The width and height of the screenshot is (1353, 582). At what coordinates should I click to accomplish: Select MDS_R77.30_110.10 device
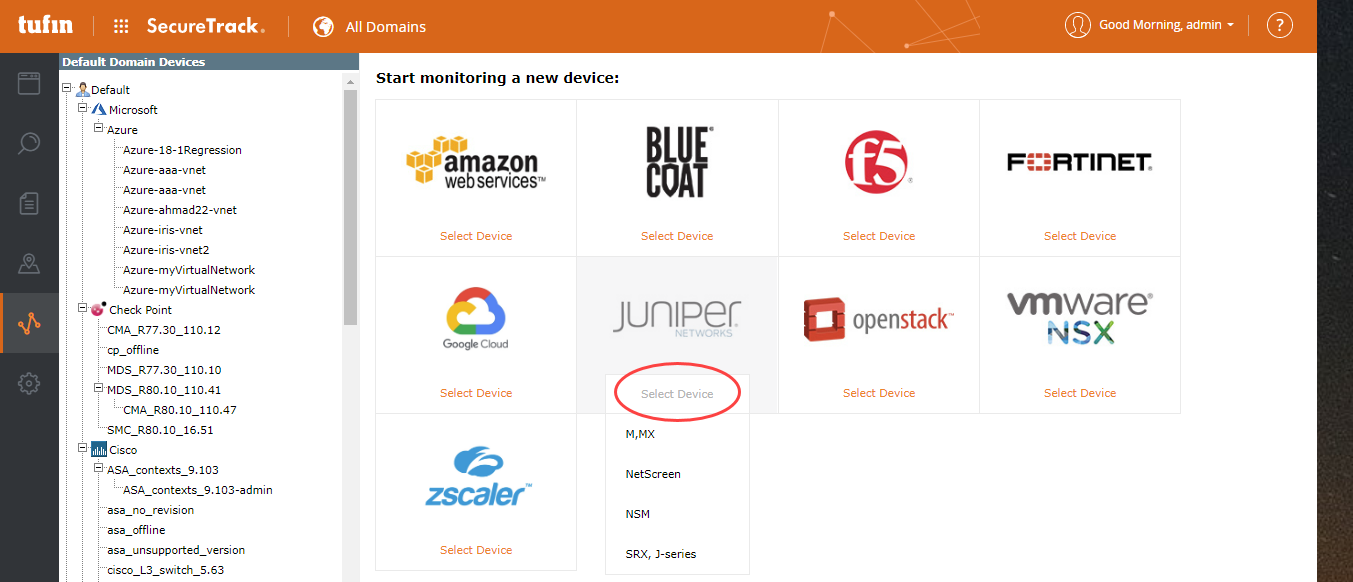(x=164, y=370)
